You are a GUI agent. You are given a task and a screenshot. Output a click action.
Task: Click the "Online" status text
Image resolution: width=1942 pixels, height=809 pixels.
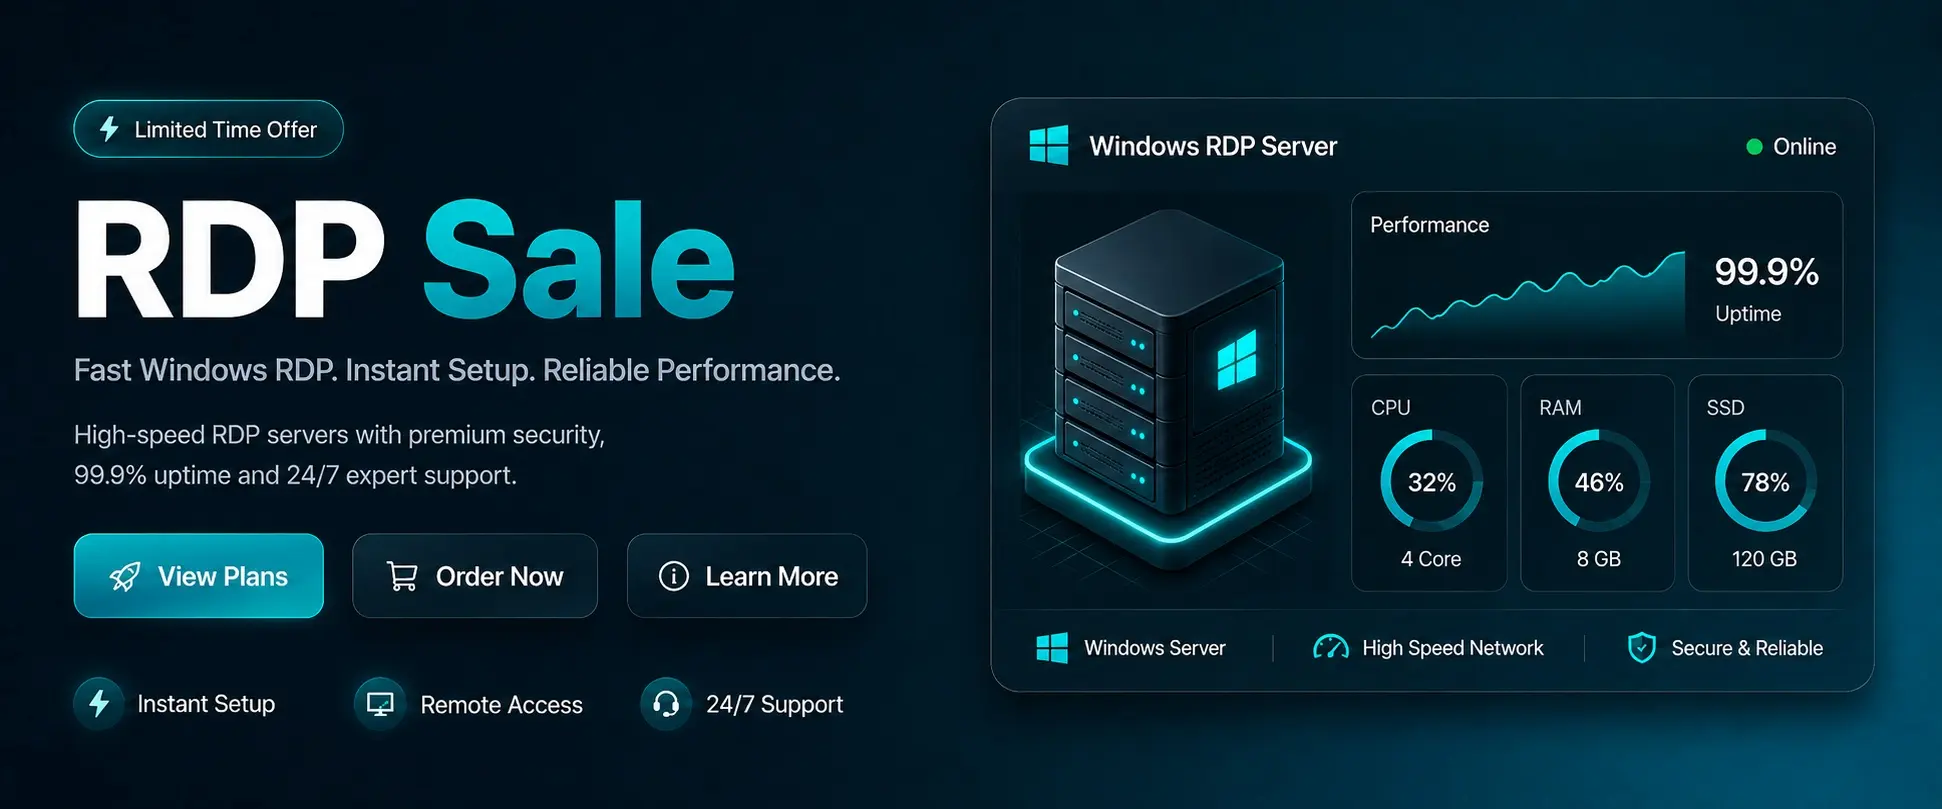click(x=1804, y=147)
